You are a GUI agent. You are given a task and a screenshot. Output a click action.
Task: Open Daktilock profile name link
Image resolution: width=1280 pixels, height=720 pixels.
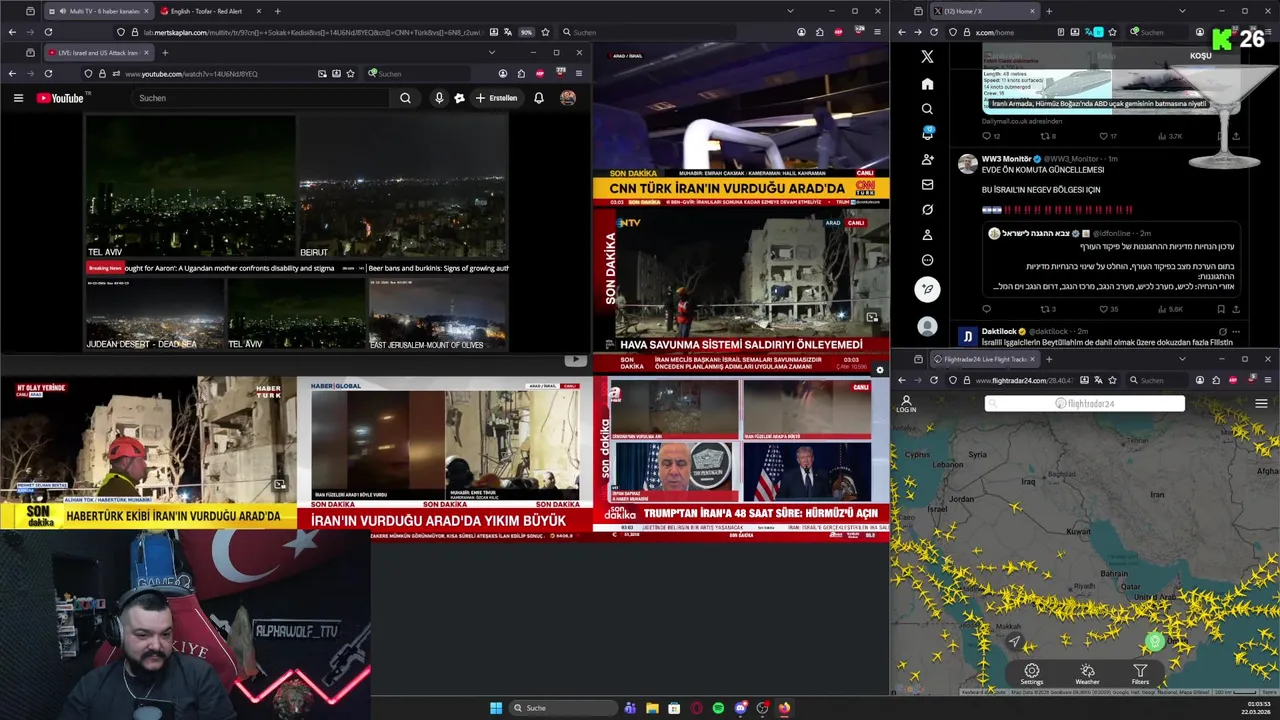pyautogui.click(x=999, y=331)
